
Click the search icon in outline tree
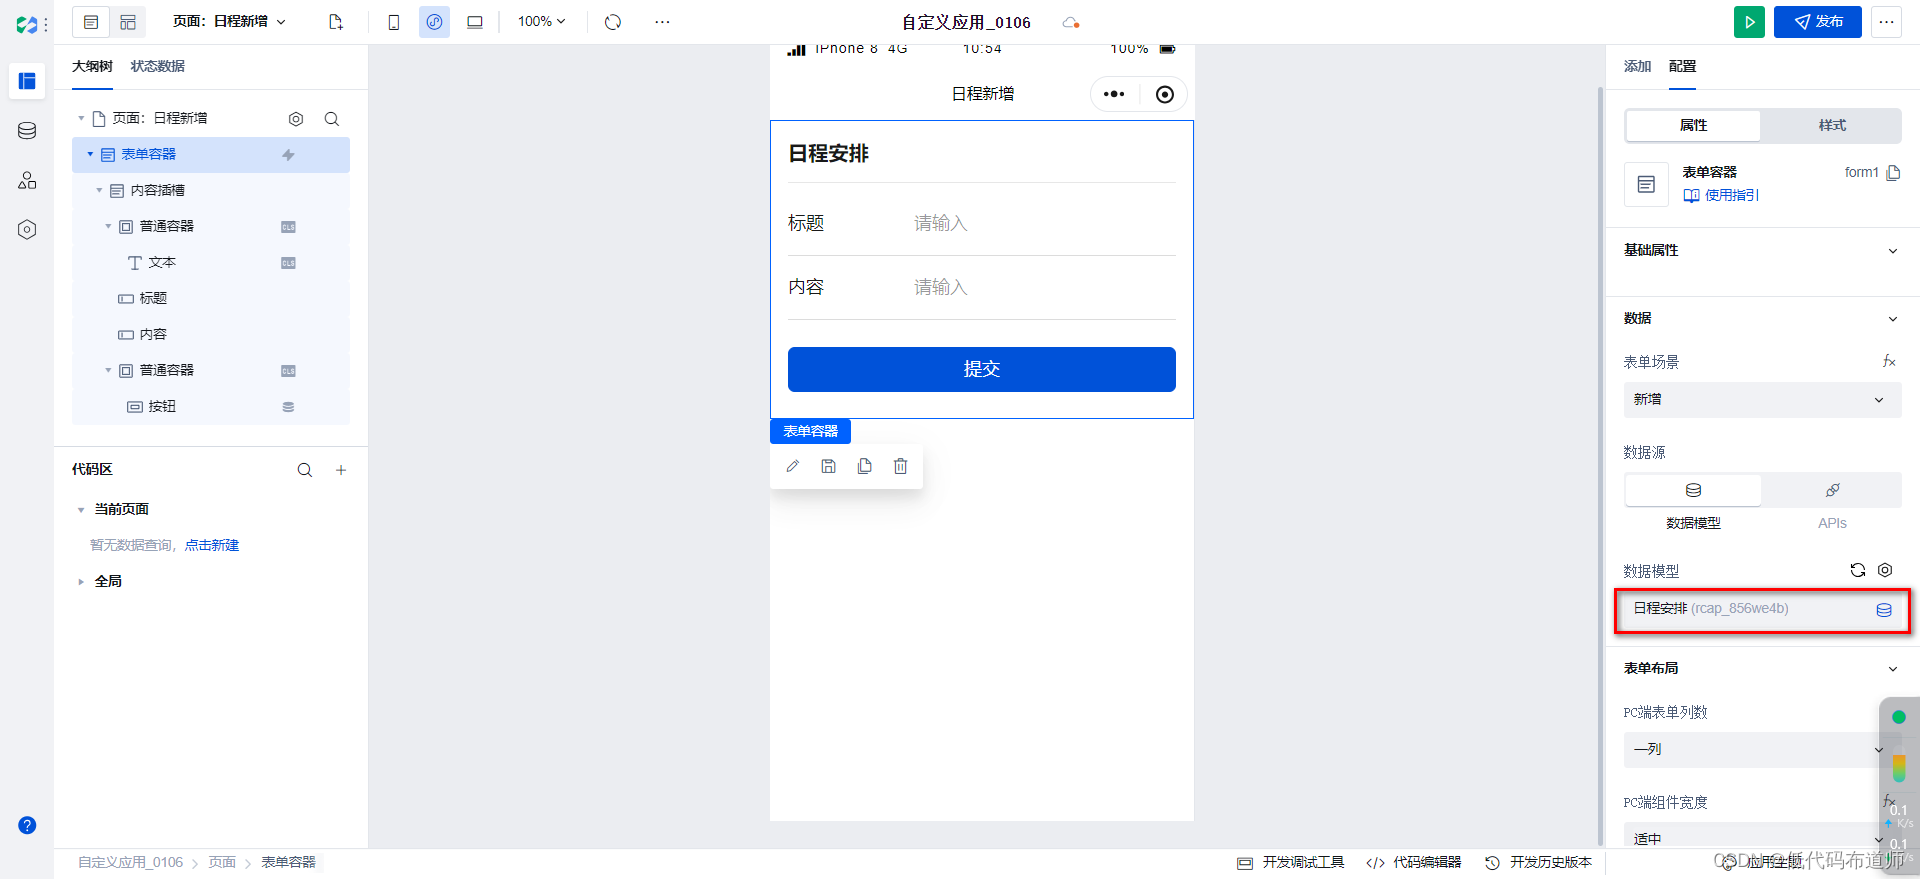[332, 119]
